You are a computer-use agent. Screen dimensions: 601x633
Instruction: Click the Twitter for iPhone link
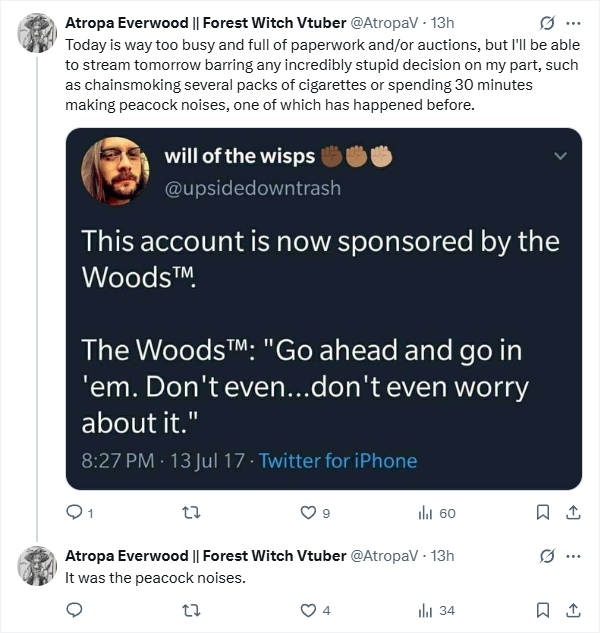(338, 461)
